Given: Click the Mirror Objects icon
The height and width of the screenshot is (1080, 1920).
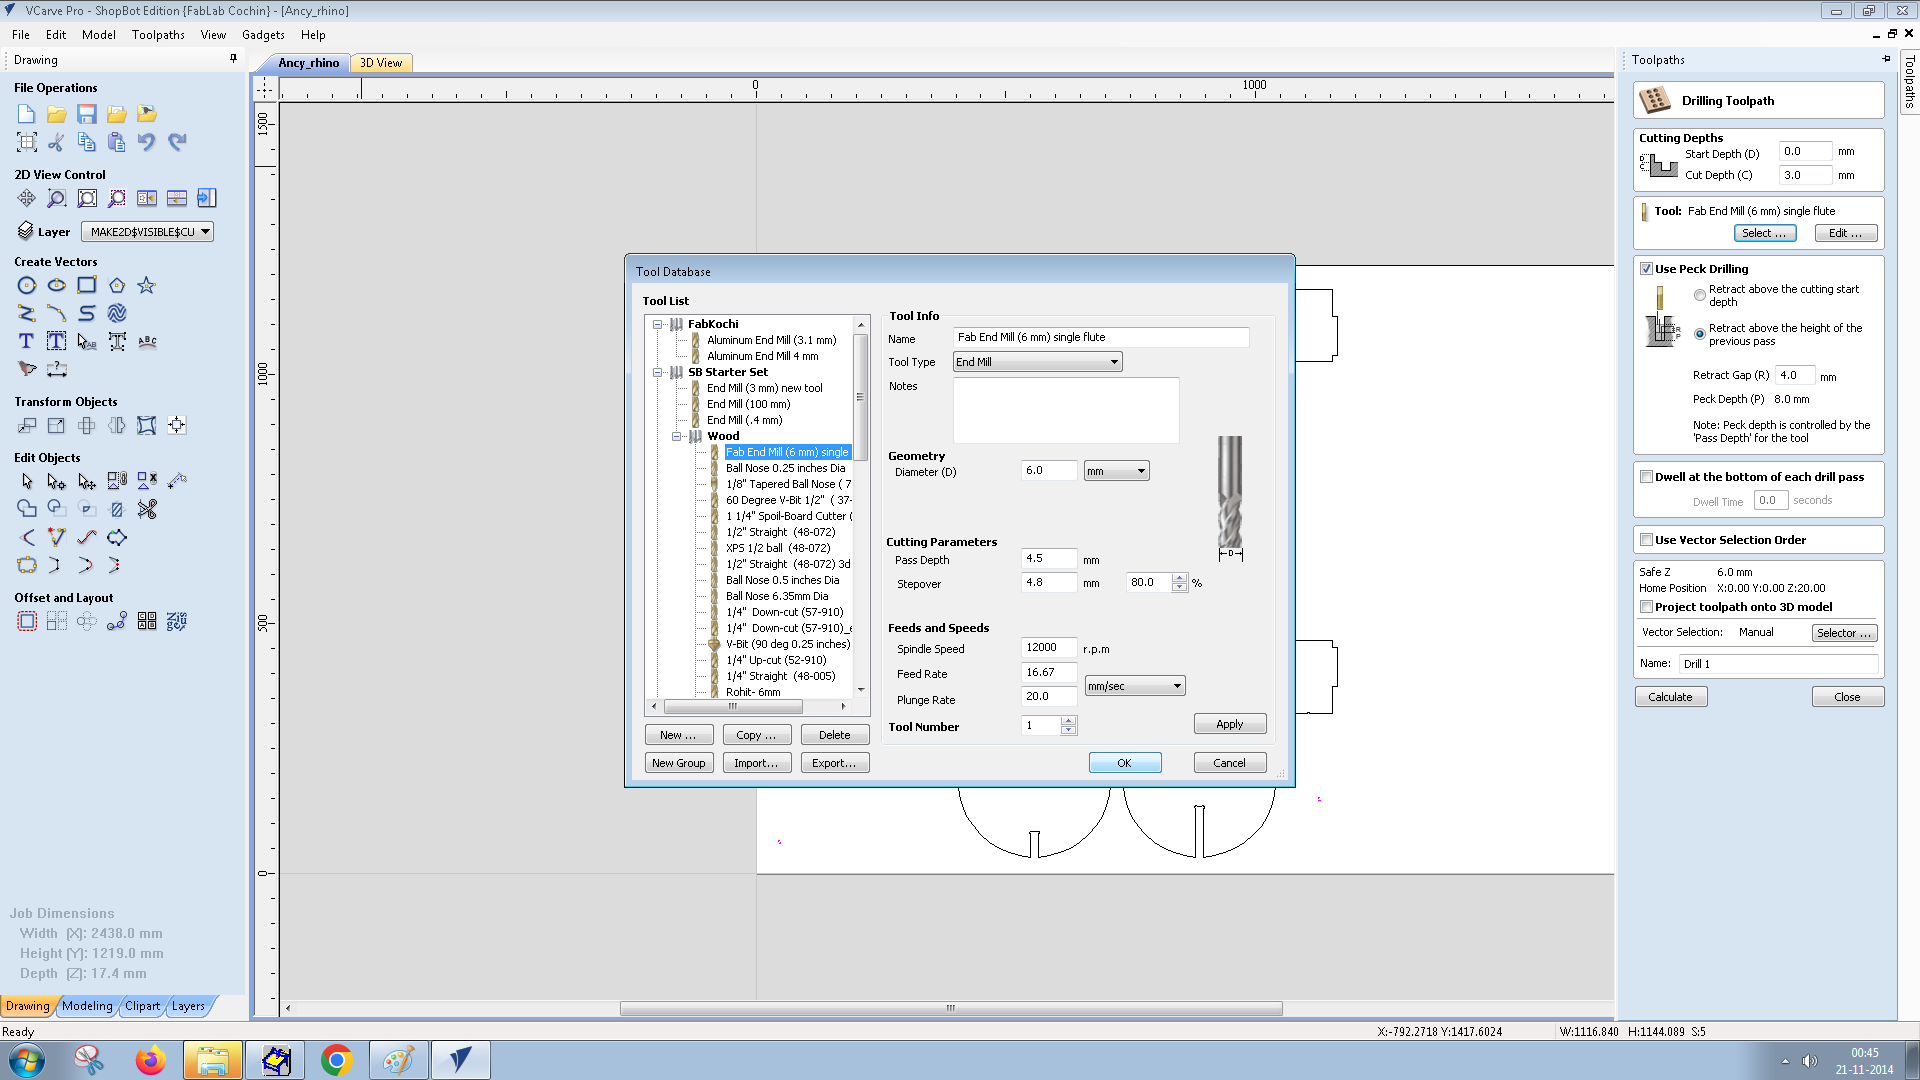Looking at the screenshot, I should pyautogui.click(x=117, y=425).
